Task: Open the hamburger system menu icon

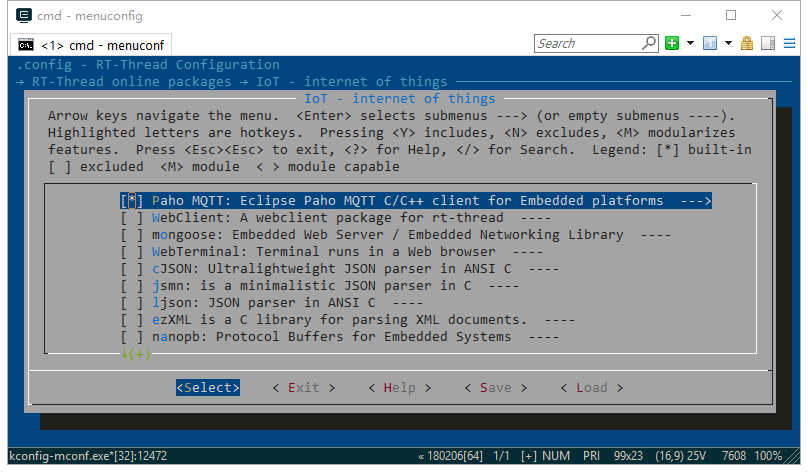Action: [789, 43]
